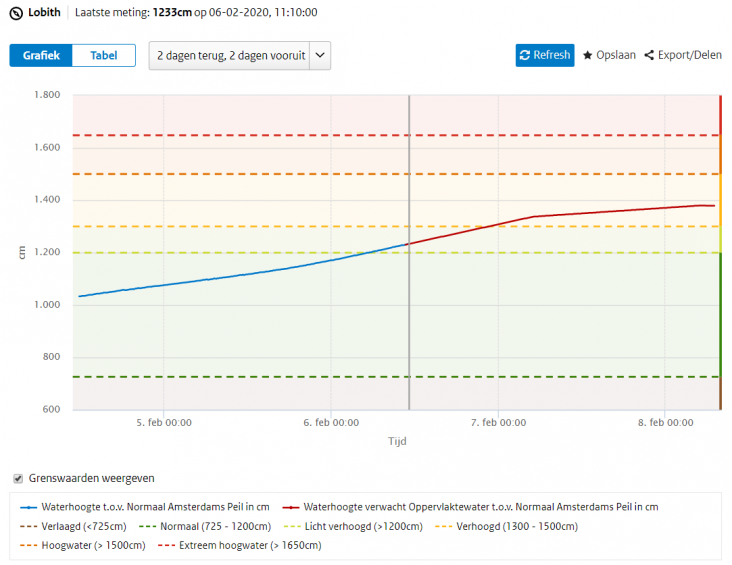732x565 pixels.
Task: Switch to the Tabel tab
Action: (104, 56)
